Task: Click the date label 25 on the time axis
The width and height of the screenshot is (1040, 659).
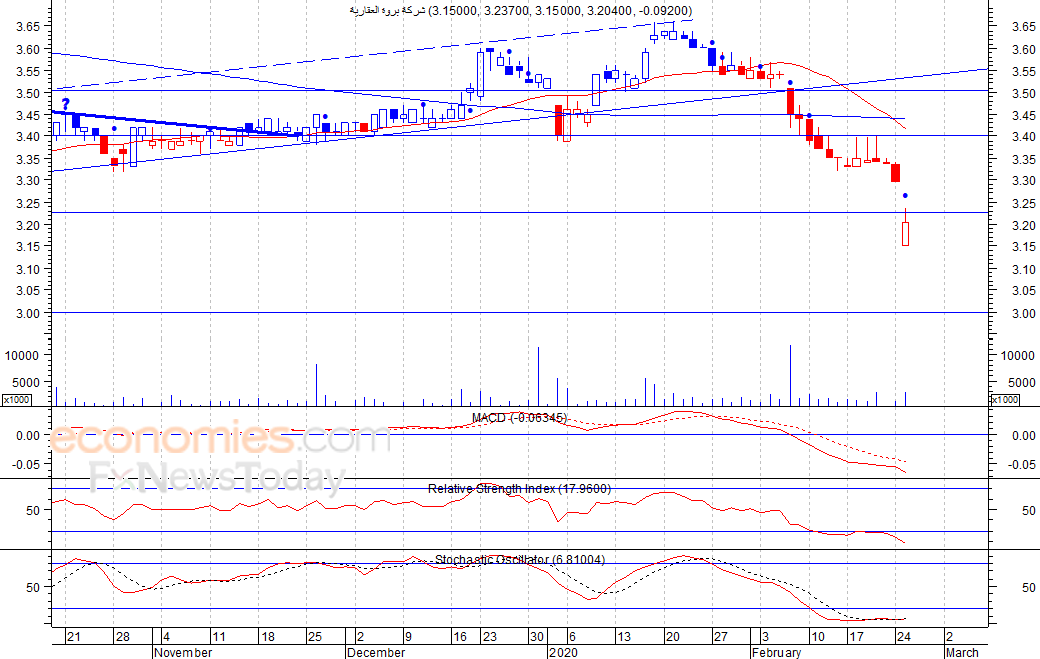Action: coord(314,636)
